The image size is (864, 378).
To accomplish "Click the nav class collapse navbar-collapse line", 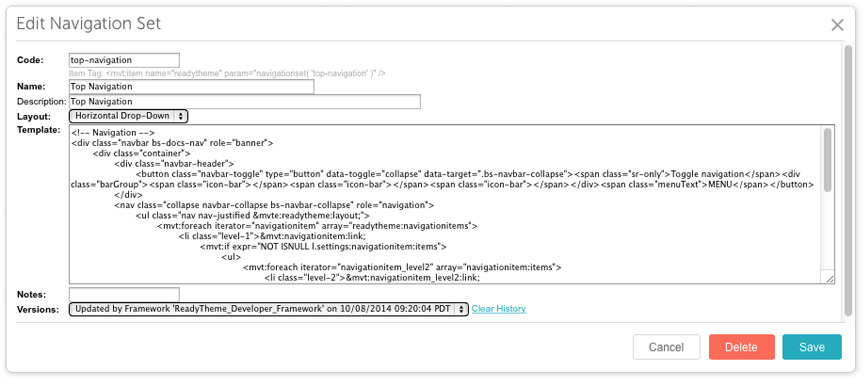I will pyautogui.click(x=274, y=206).
